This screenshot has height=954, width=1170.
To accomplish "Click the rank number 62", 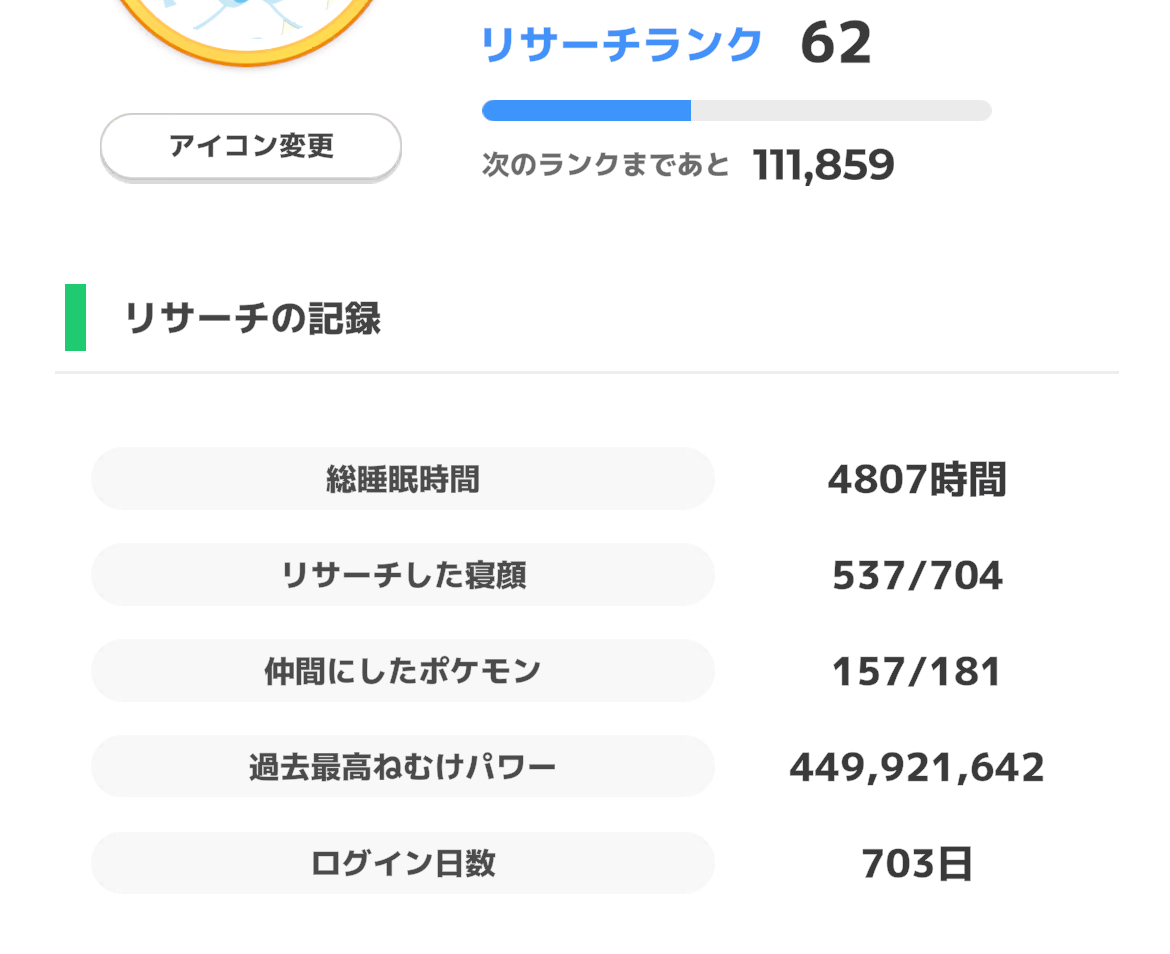I will tap(836, 43).
